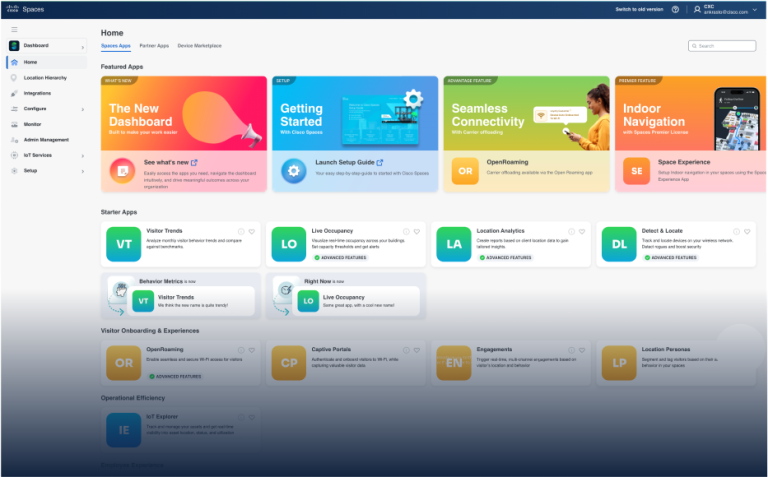The width and height of the screenshot is (768, 477).
Task: Click the Admin Management icon
Action: tap(14, 140)
